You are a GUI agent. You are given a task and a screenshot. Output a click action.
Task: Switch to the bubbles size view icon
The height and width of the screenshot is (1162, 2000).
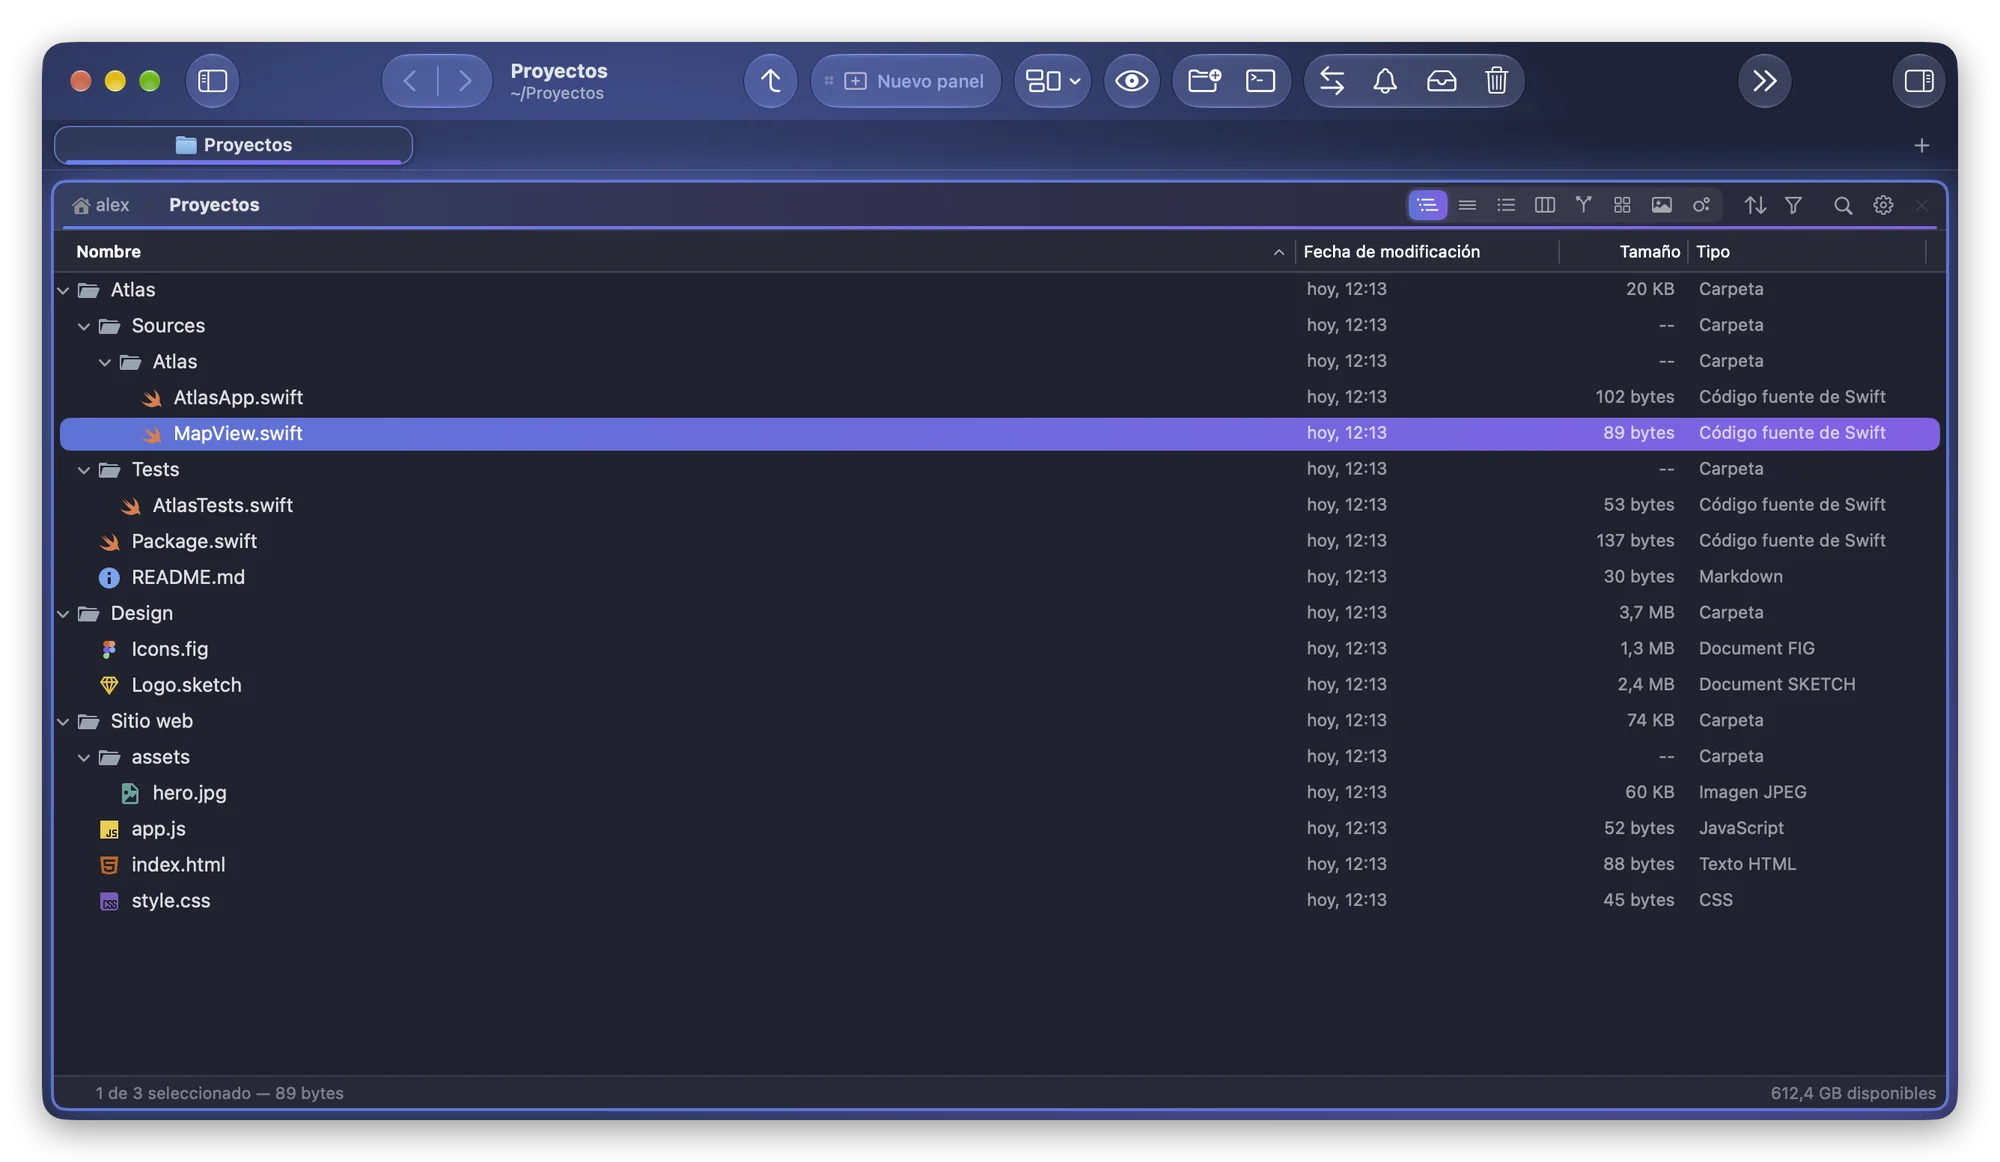(1701, 205)
